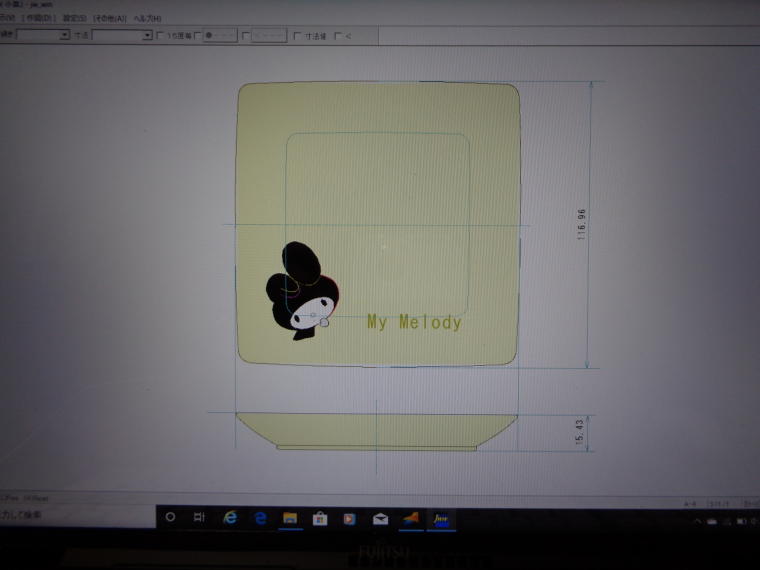Toggle the '<' checkbox at toolbar end
This screenshot has height=570, width=760.
(338, 36)
